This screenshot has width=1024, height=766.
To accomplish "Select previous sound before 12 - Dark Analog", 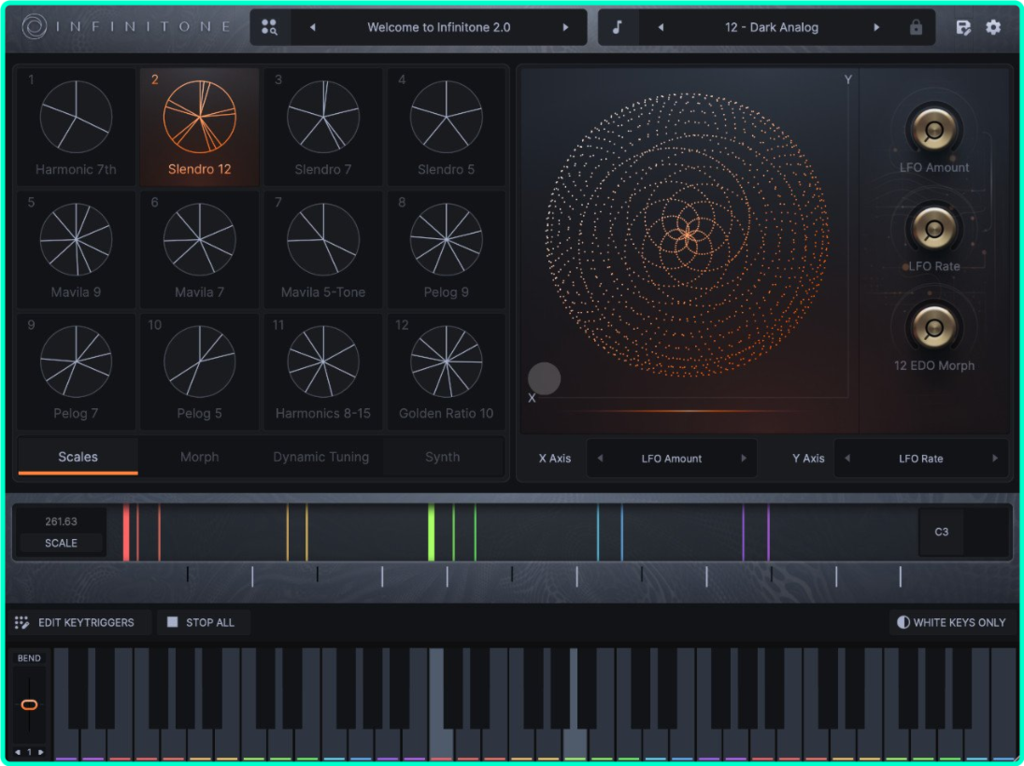I will (x=661, y=27).
